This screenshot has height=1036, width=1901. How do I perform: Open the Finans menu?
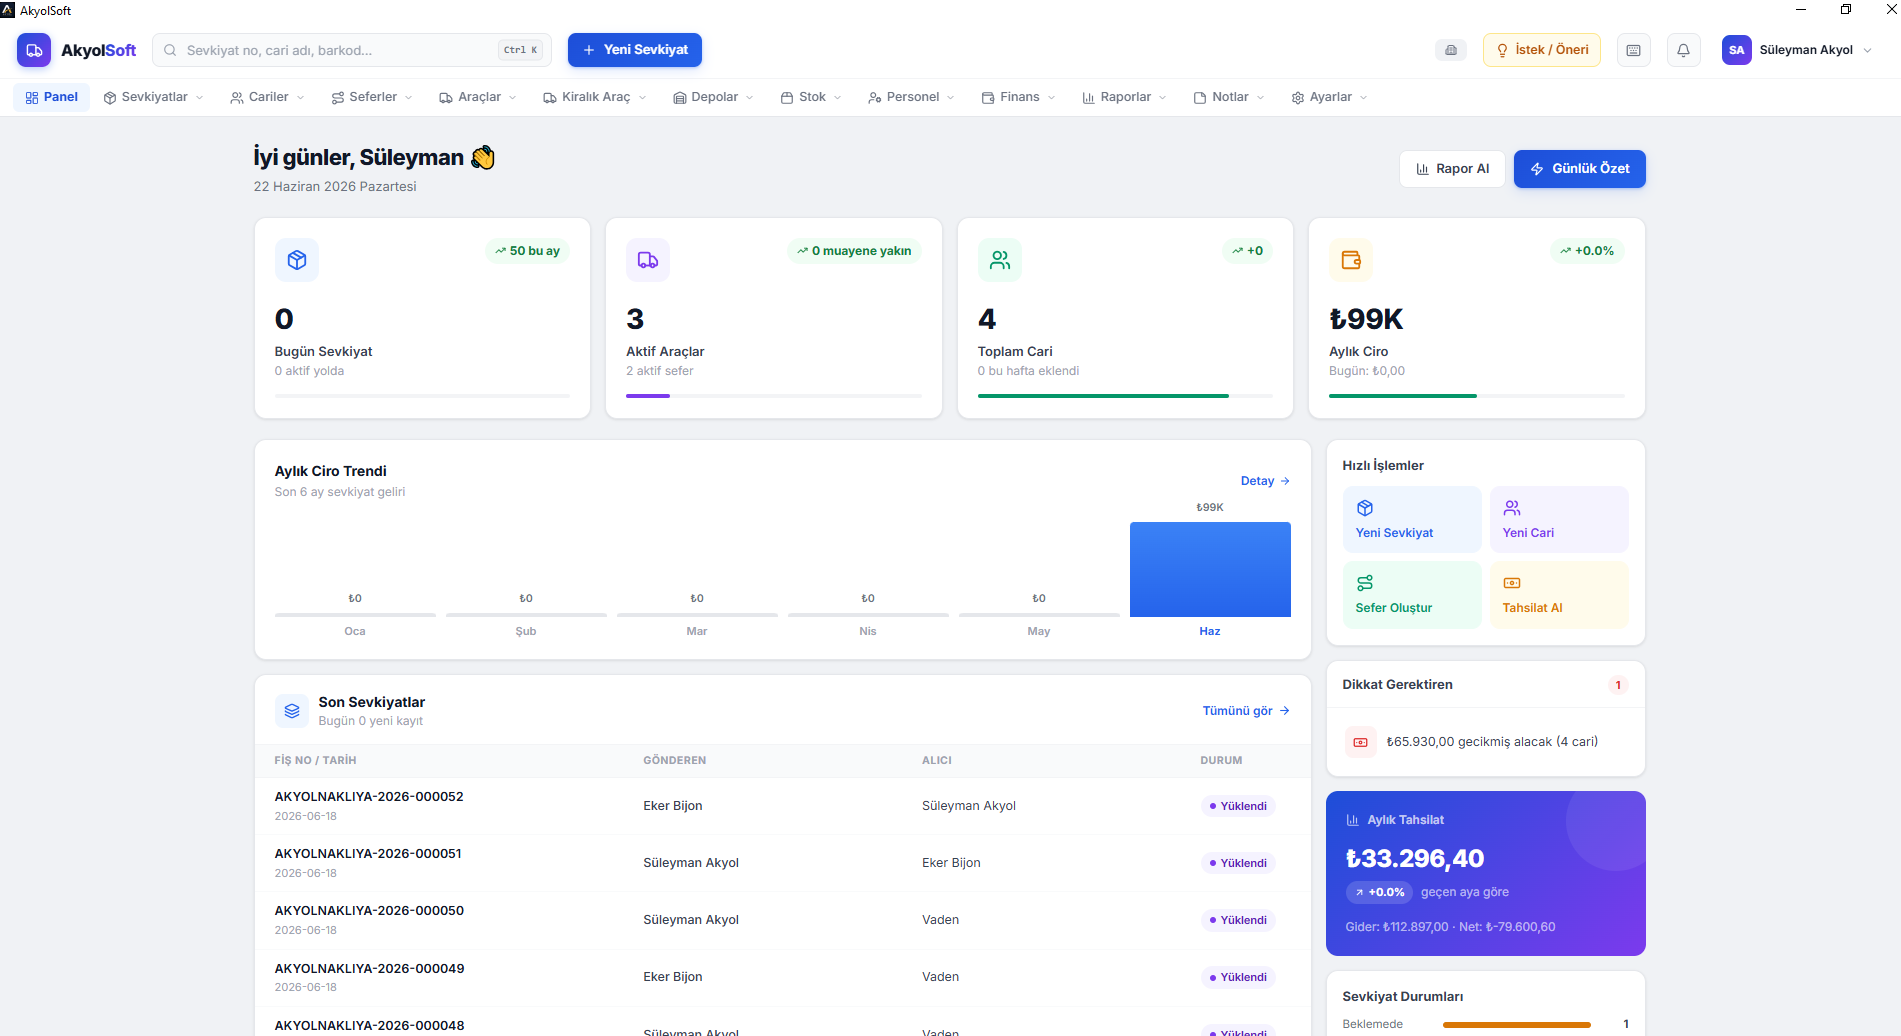[x=1018, y=97]
